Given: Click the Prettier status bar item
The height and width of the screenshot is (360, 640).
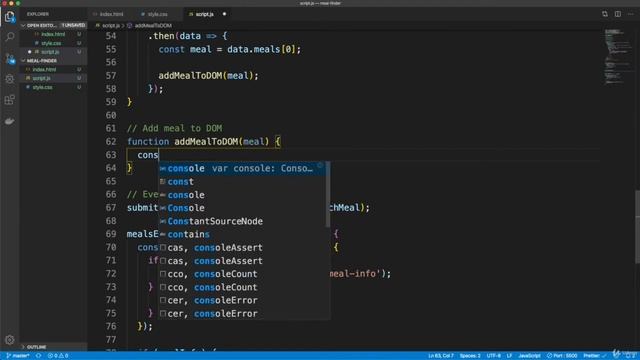Looking at the screenshot, I should 594,356.
